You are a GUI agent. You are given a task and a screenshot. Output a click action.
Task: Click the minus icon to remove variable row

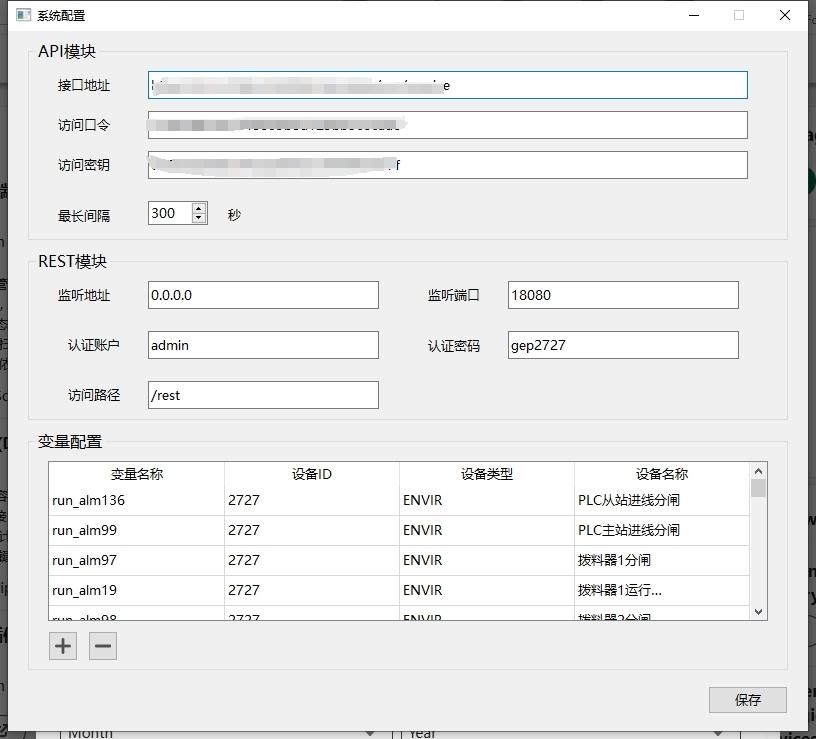coord(103,646)
